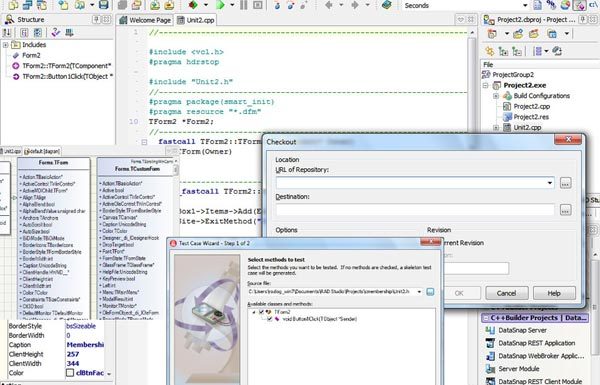The image size is (600, 385).
Task: Click the gray stacked pages toolbar icon
Action: [122, 5]
